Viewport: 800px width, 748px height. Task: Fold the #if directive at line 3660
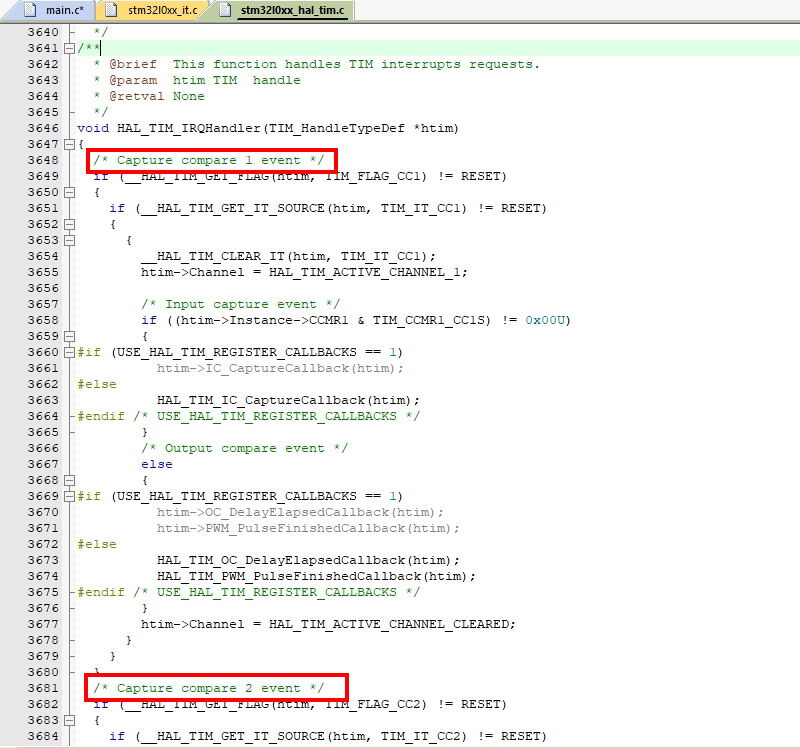pos(68,352)
